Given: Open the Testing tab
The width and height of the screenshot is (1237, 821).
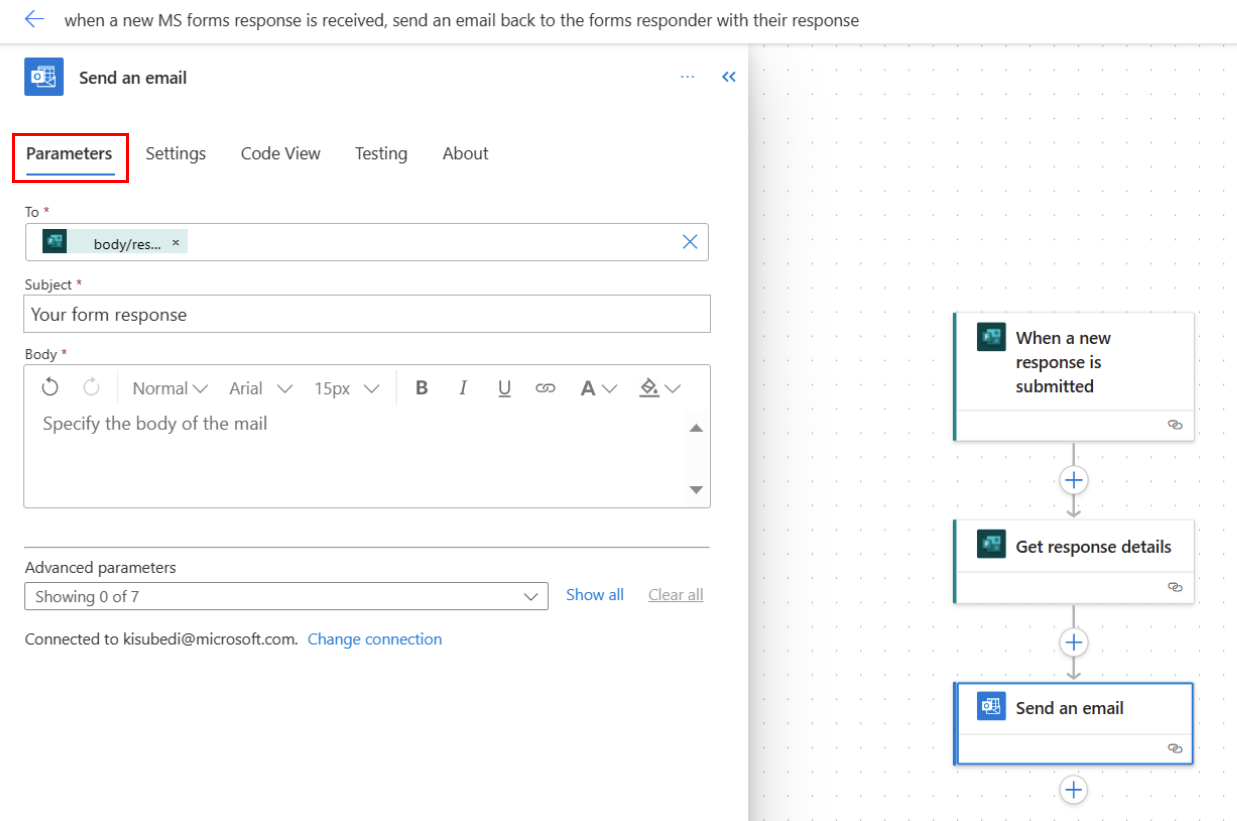Looking at the screenshot, I should [381, 153].
